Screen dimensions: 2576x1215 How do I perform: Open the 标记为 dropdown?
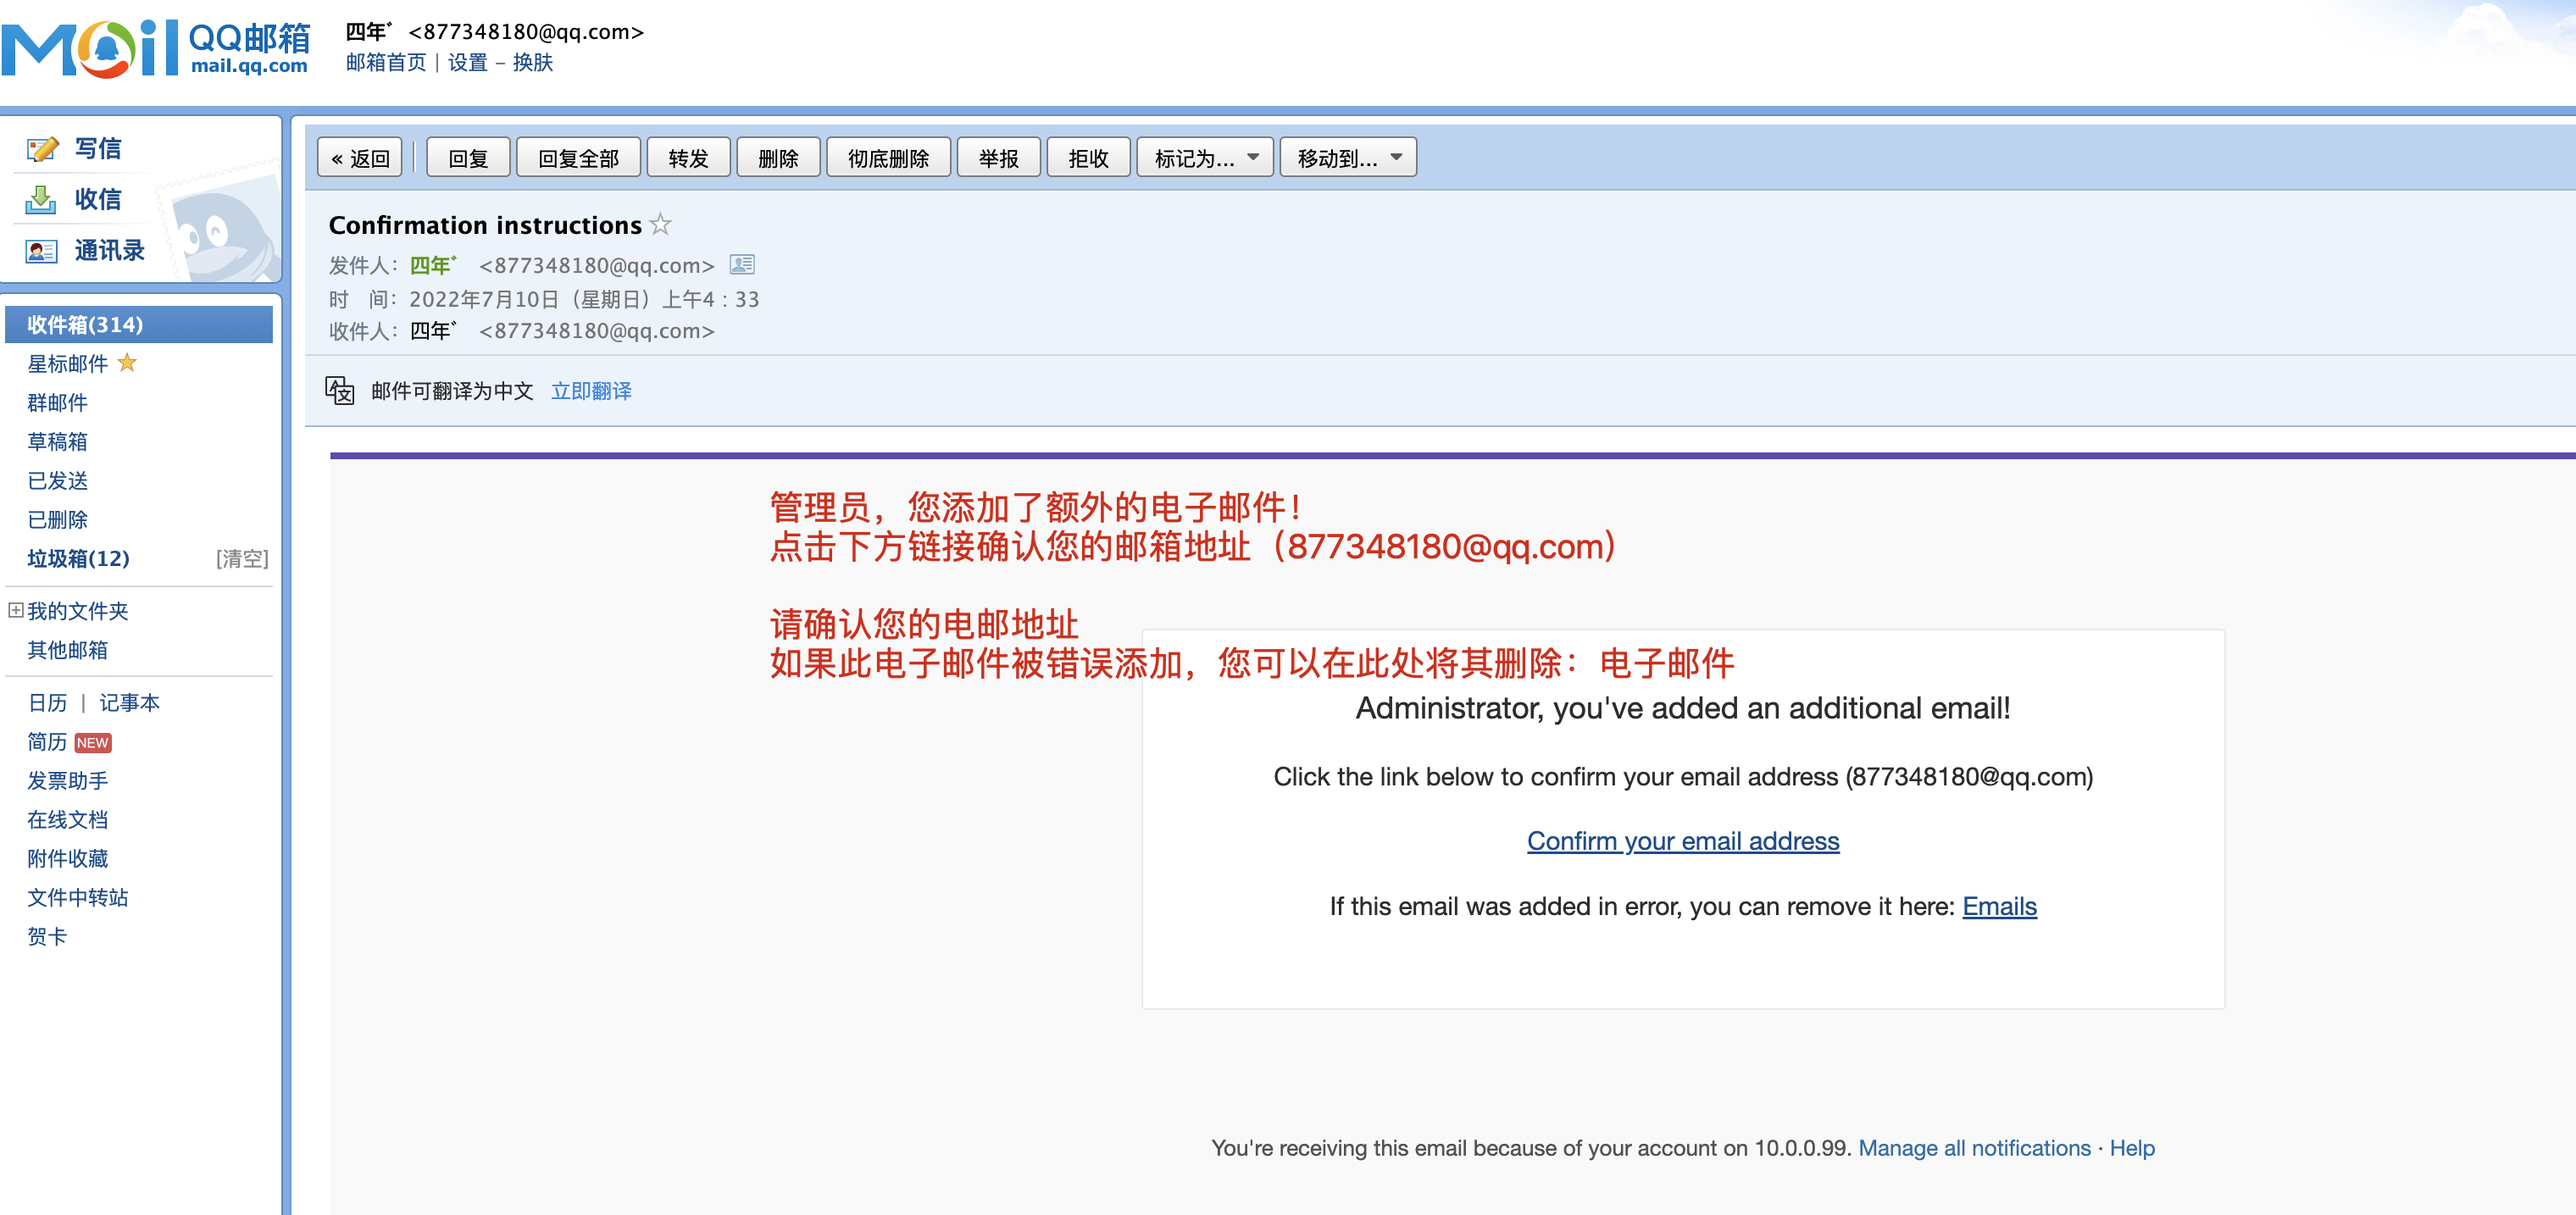[x=1204, y=158]
